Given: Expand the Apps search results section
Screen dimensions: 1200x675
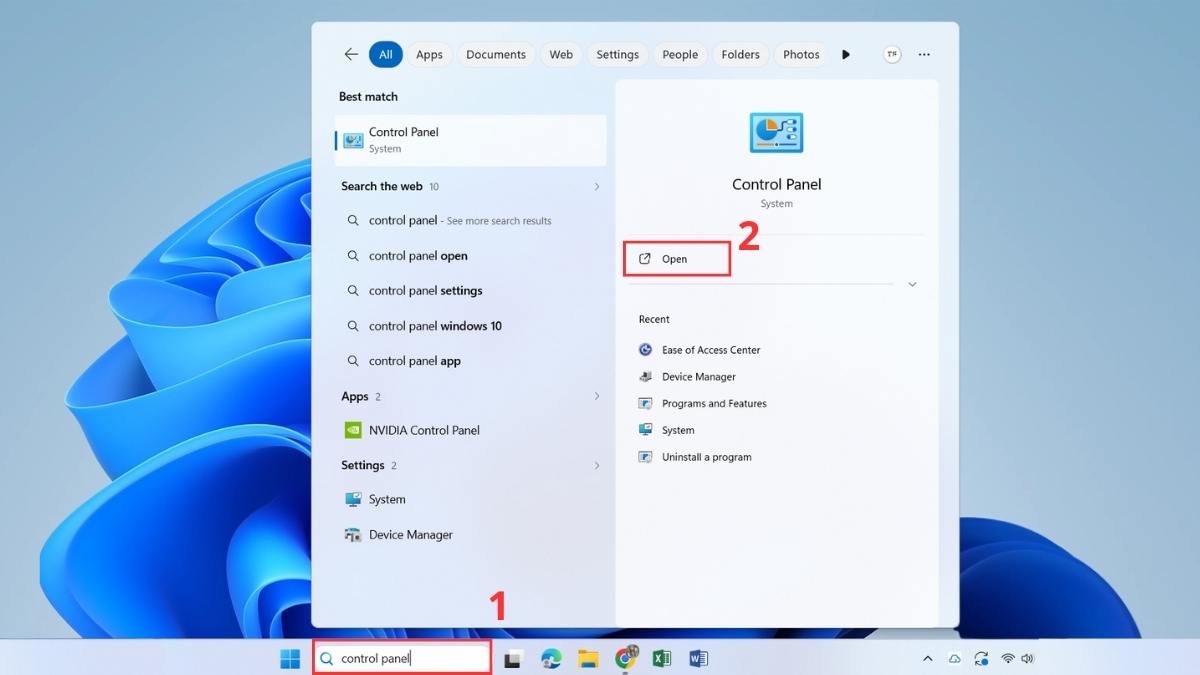Looking at the screenshot, I should click(x=597, y=396).
